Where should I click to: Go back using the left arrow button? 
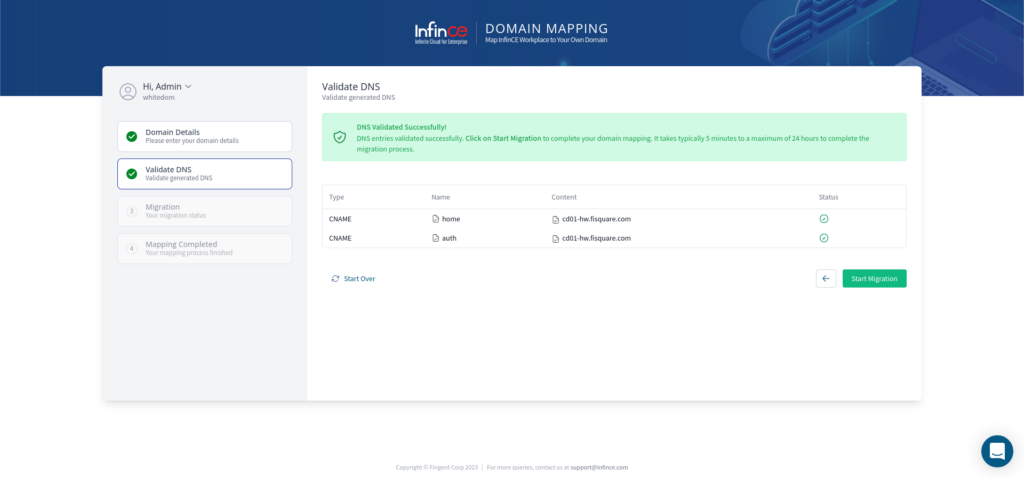[x=825, y=278]
